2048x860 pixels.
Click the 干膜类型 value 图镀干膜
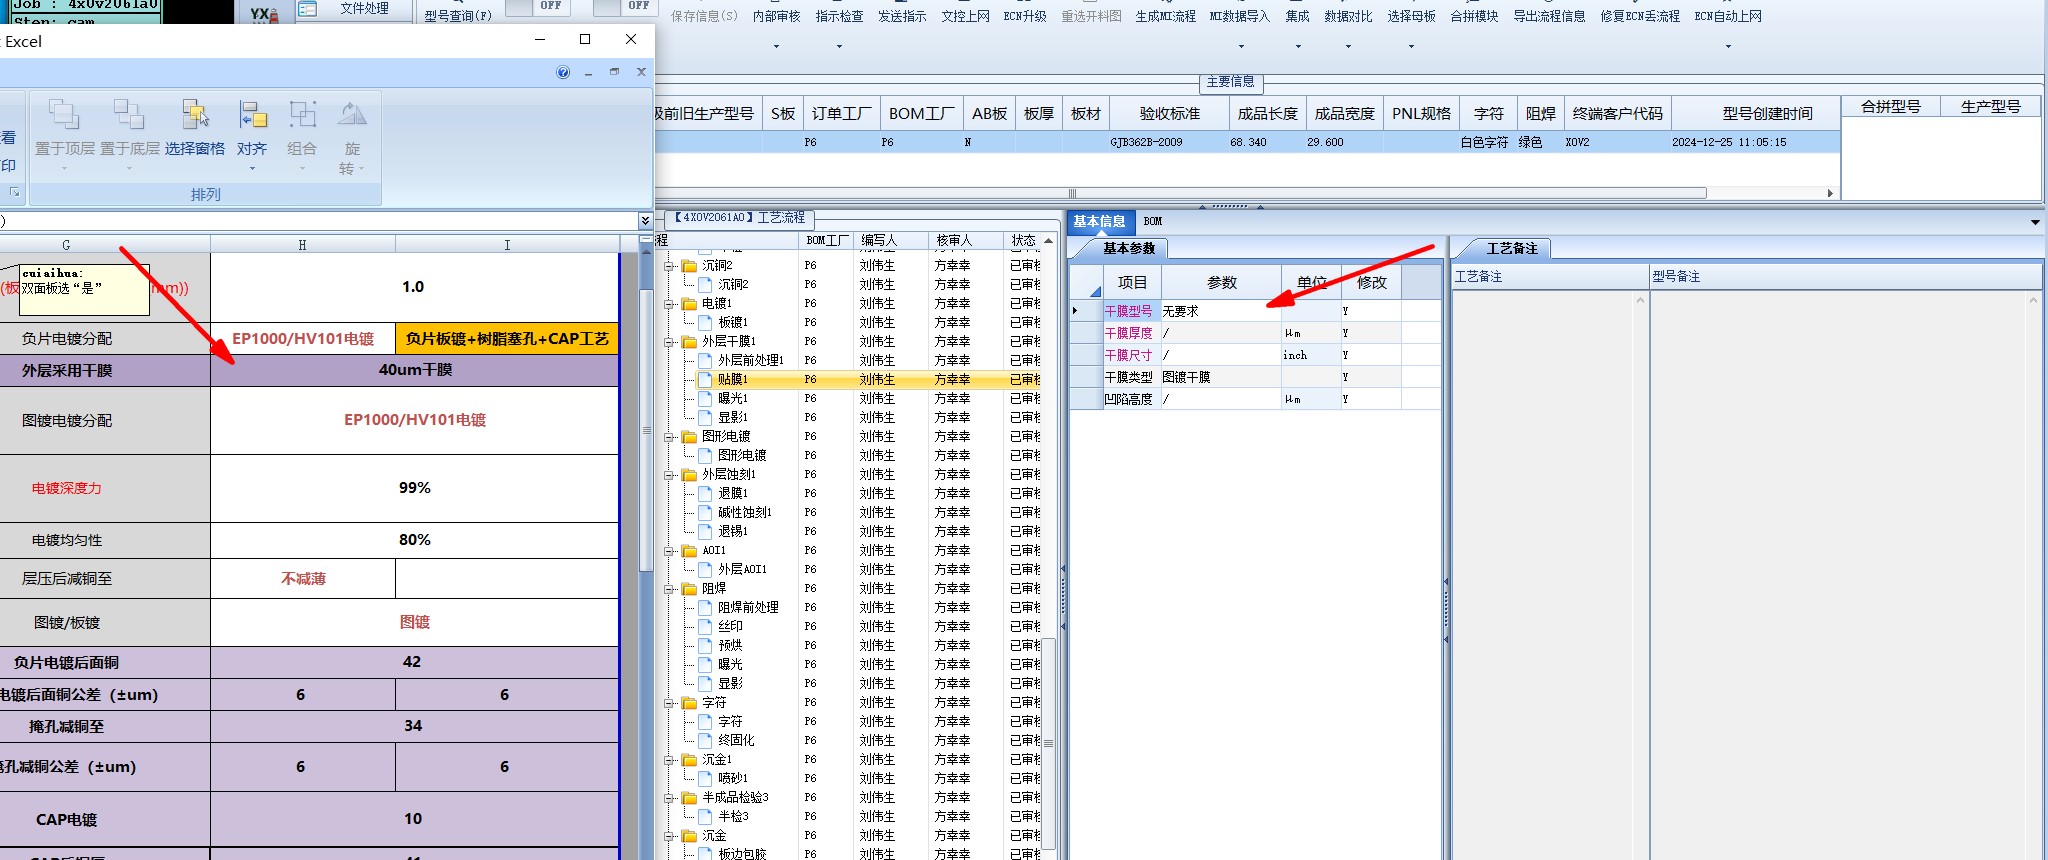tap(1220, 377)
